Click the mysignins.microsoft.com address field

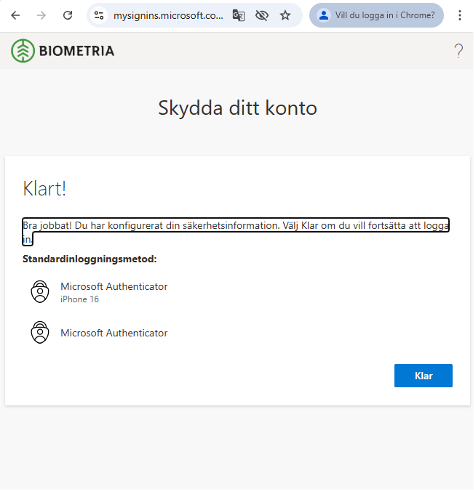coord(168,15)
